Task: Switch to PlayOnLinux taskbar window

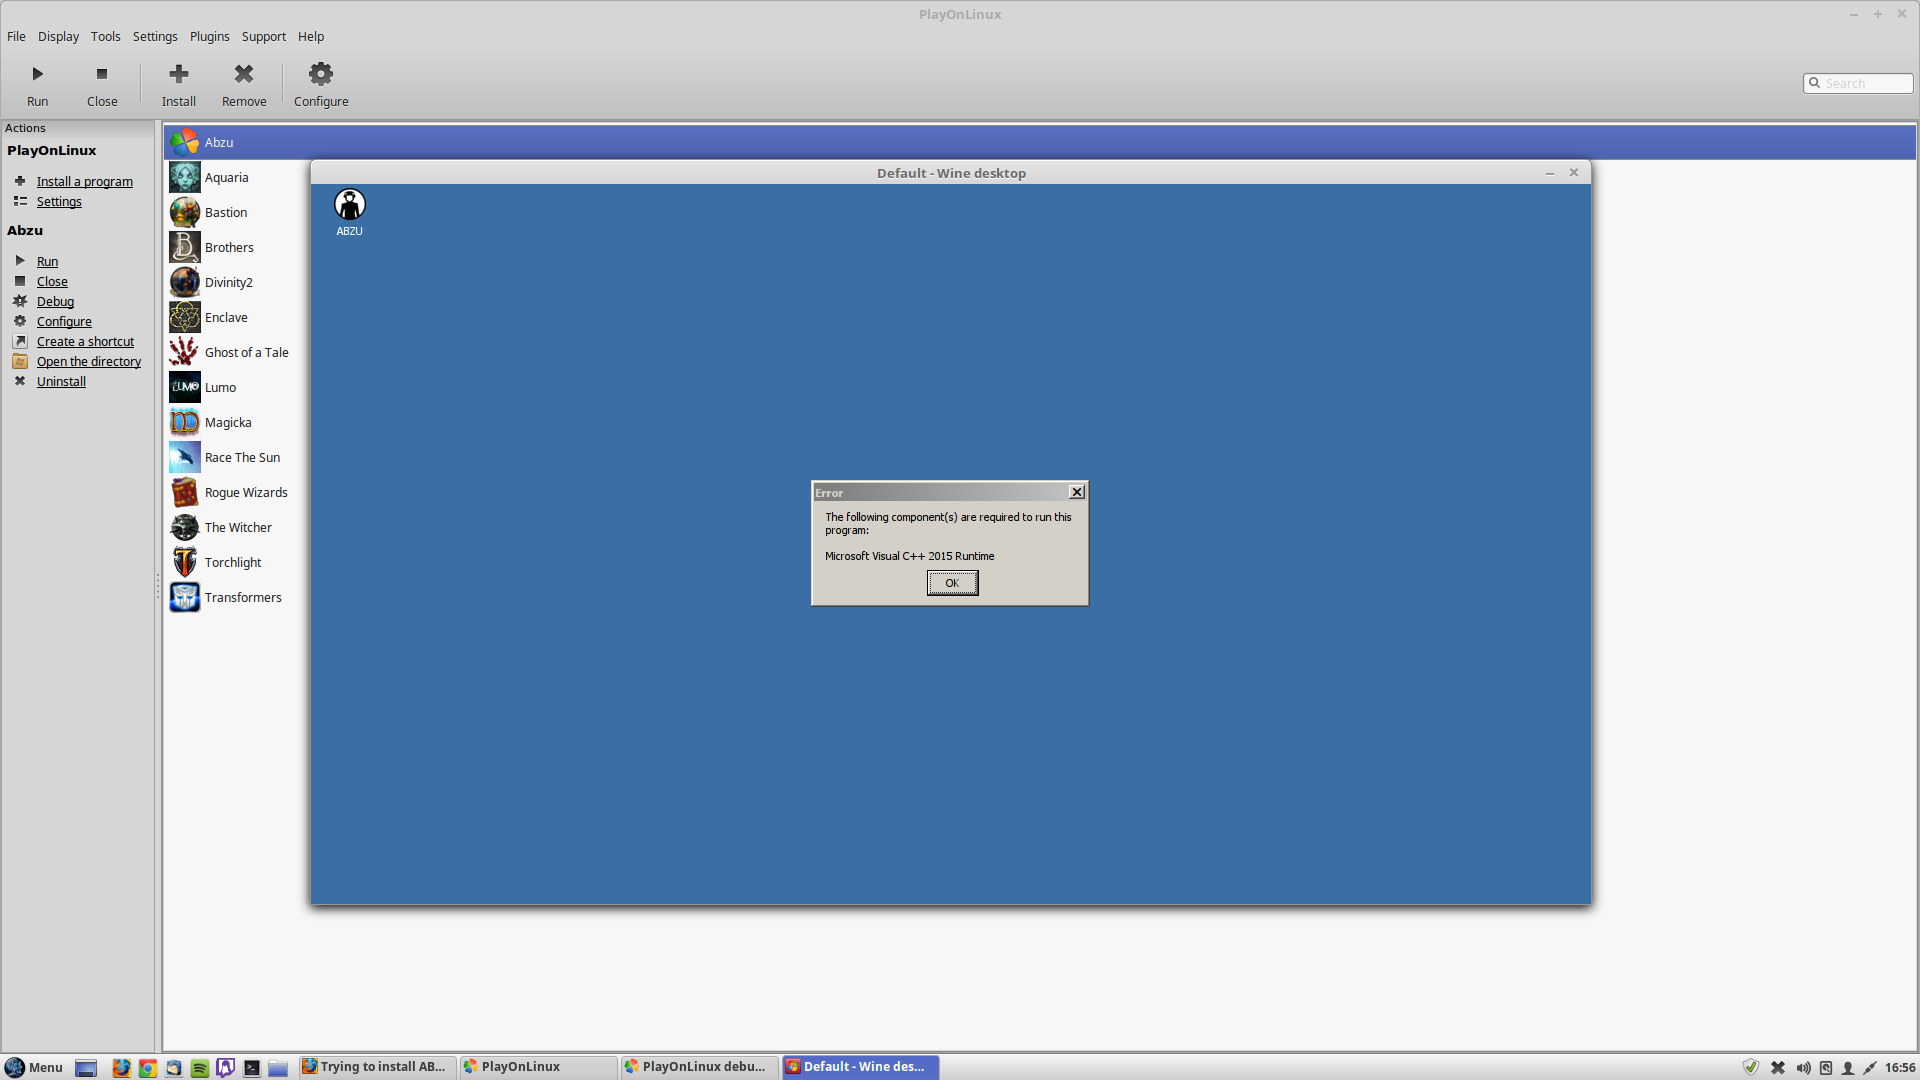Action: coord(538,1067)
